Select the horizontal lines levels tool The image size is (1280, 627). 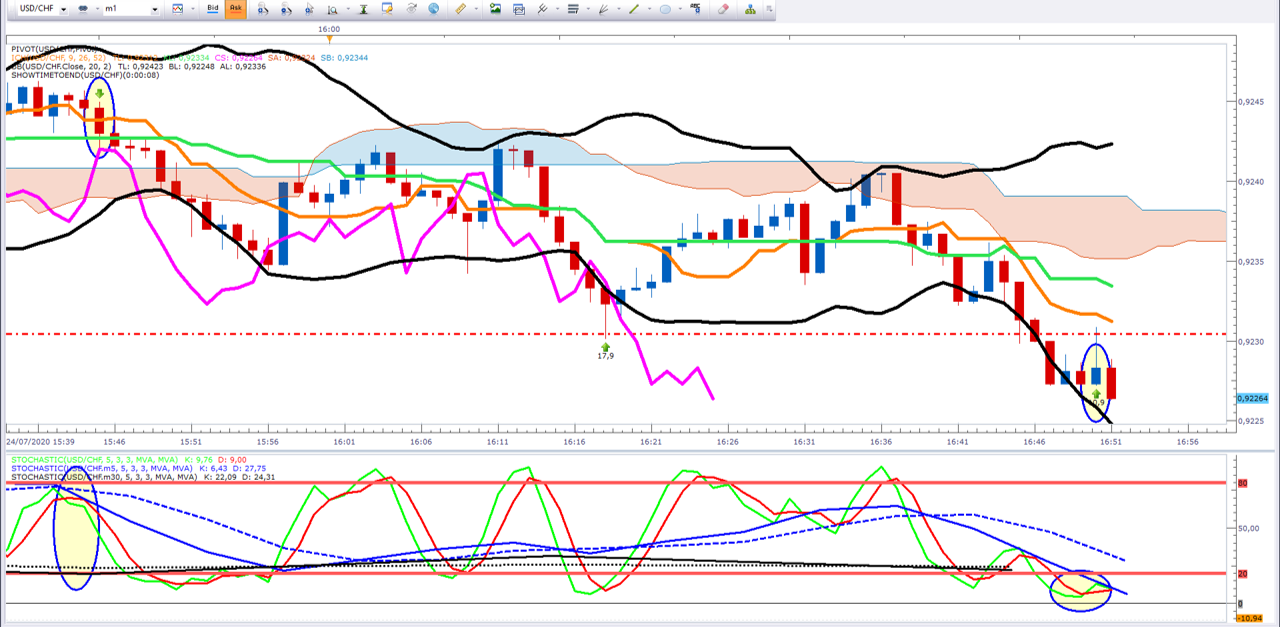[573, 9]
